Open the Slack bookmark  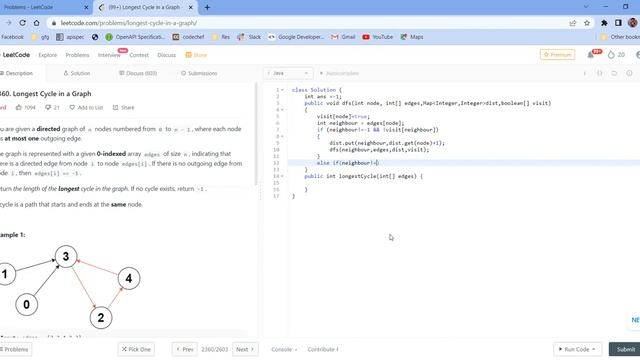point(249,37)
